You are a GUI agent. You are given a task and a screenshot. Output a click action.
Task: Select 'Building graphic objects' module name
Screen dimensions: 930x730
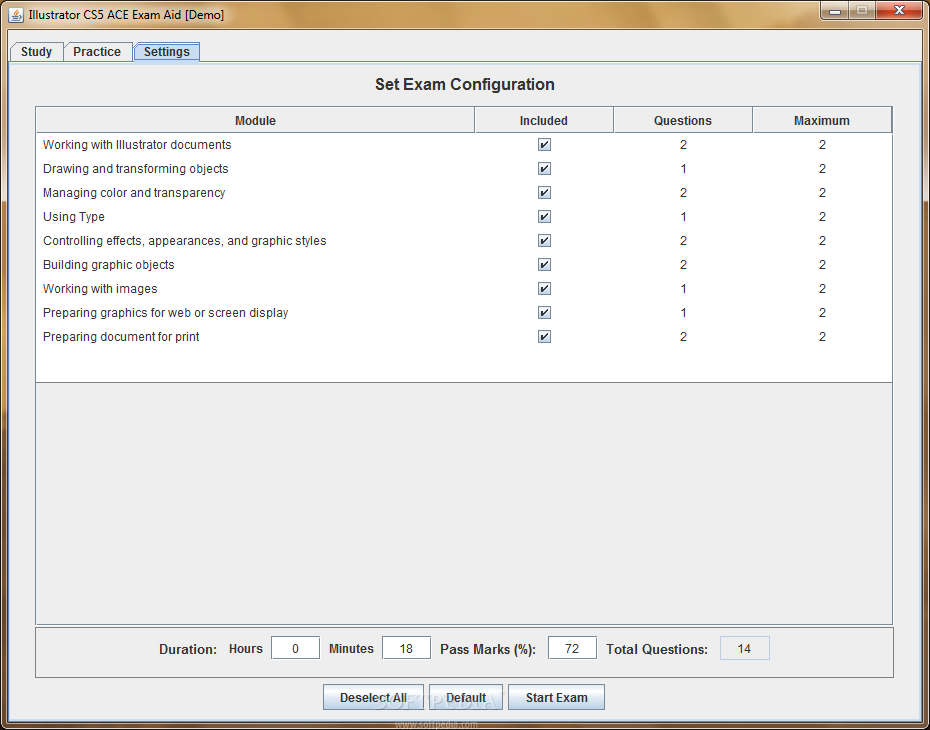pyautogui.click(x=109, y=264)
